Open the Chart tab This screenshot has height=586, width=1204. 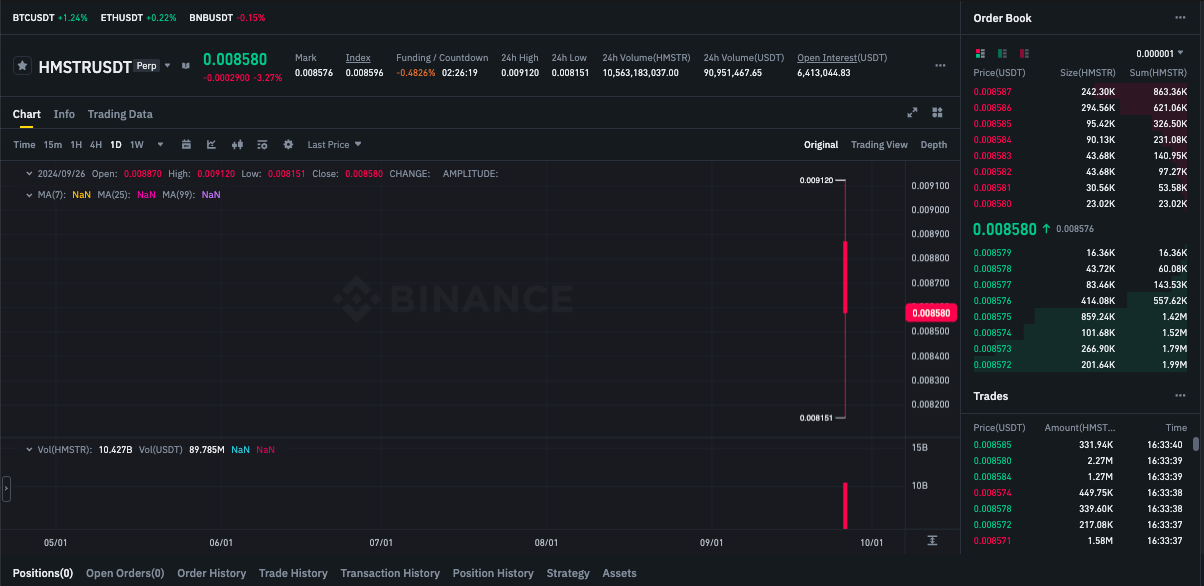point(27,114)
